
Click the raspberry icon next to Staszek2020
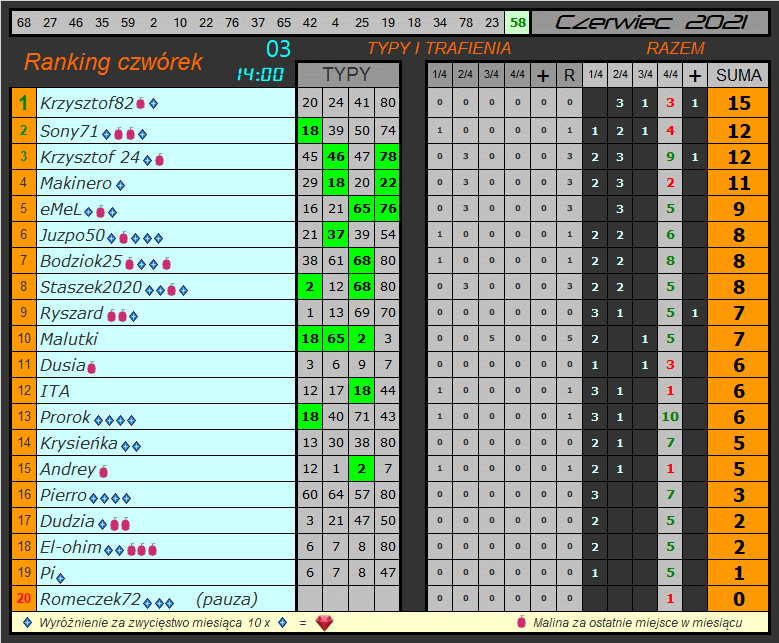[171, 290]
